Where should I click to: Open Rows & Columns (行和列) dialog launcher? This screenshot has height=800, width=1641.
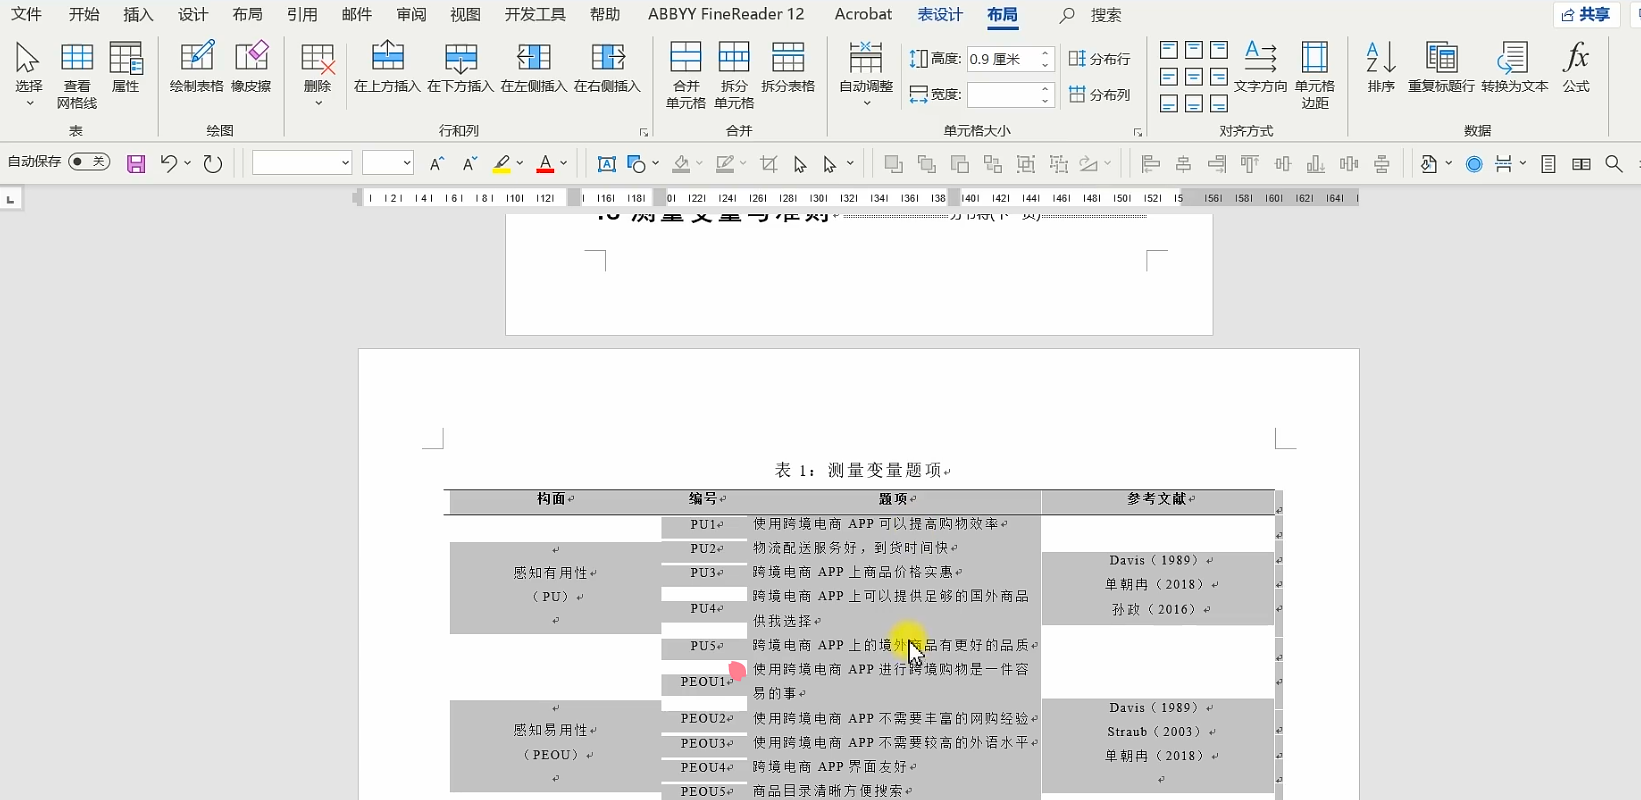644,132
